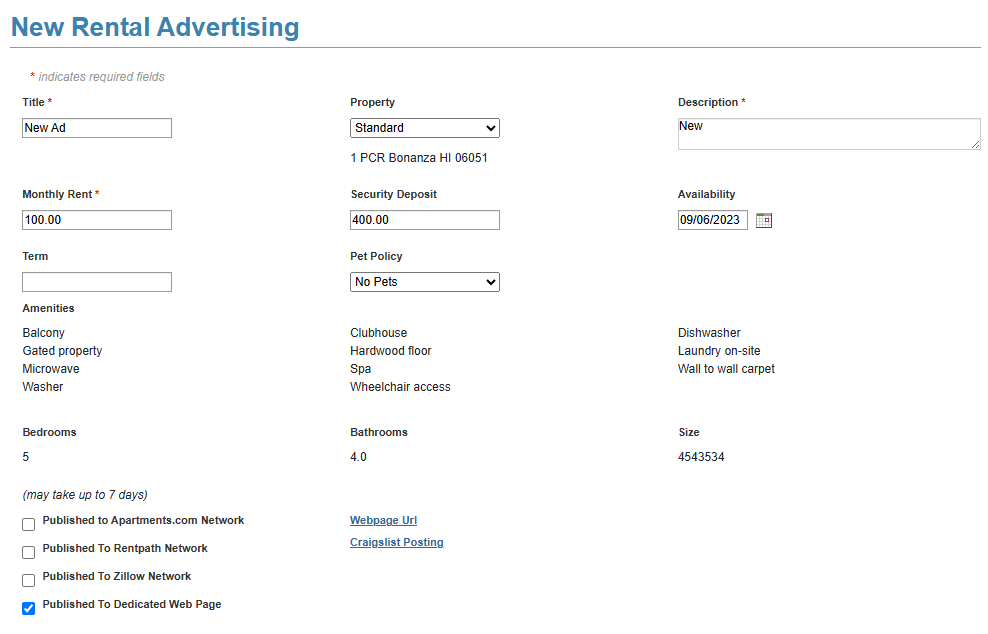988x634 pixels.
Task: Focus the empty Term field
Action: coord(96,282)
